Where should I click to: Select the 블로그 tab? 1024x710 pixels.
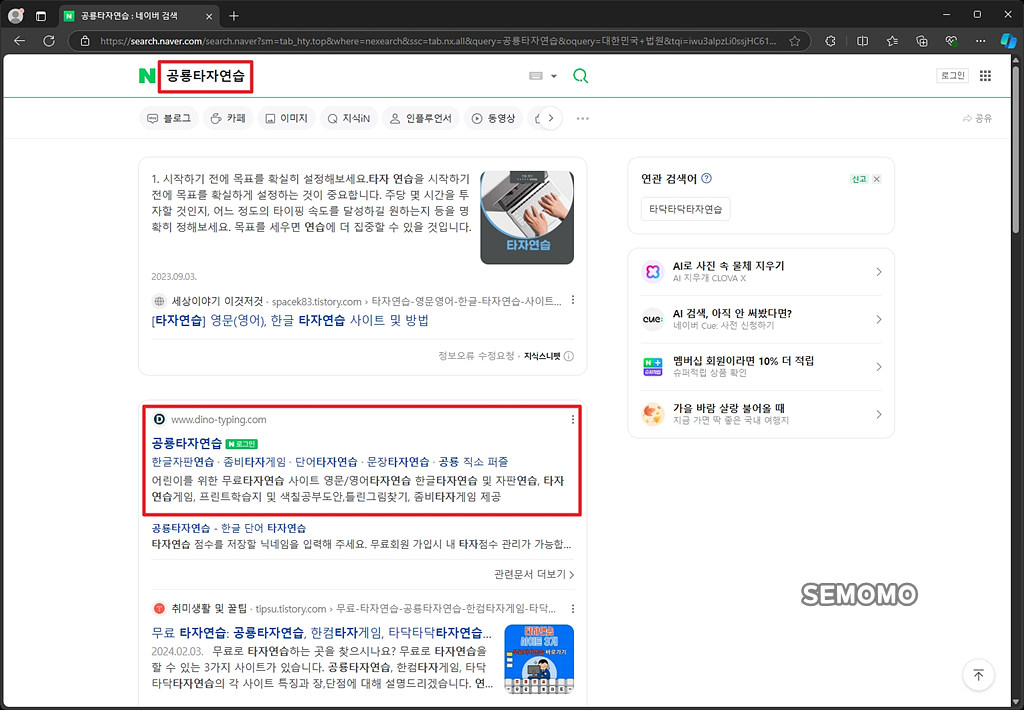click(x=169, y=118)
